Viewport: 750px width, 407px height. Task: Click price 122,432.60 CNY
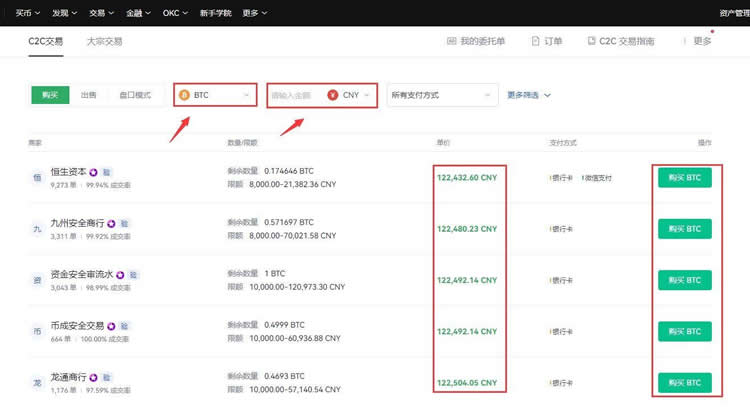click(467, 177)
